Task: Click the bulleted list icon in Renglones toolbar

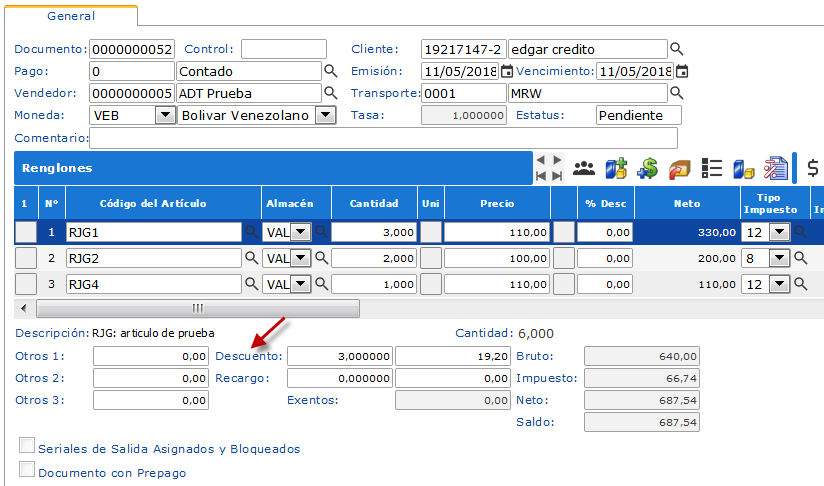Action: [x=712, y=168]
